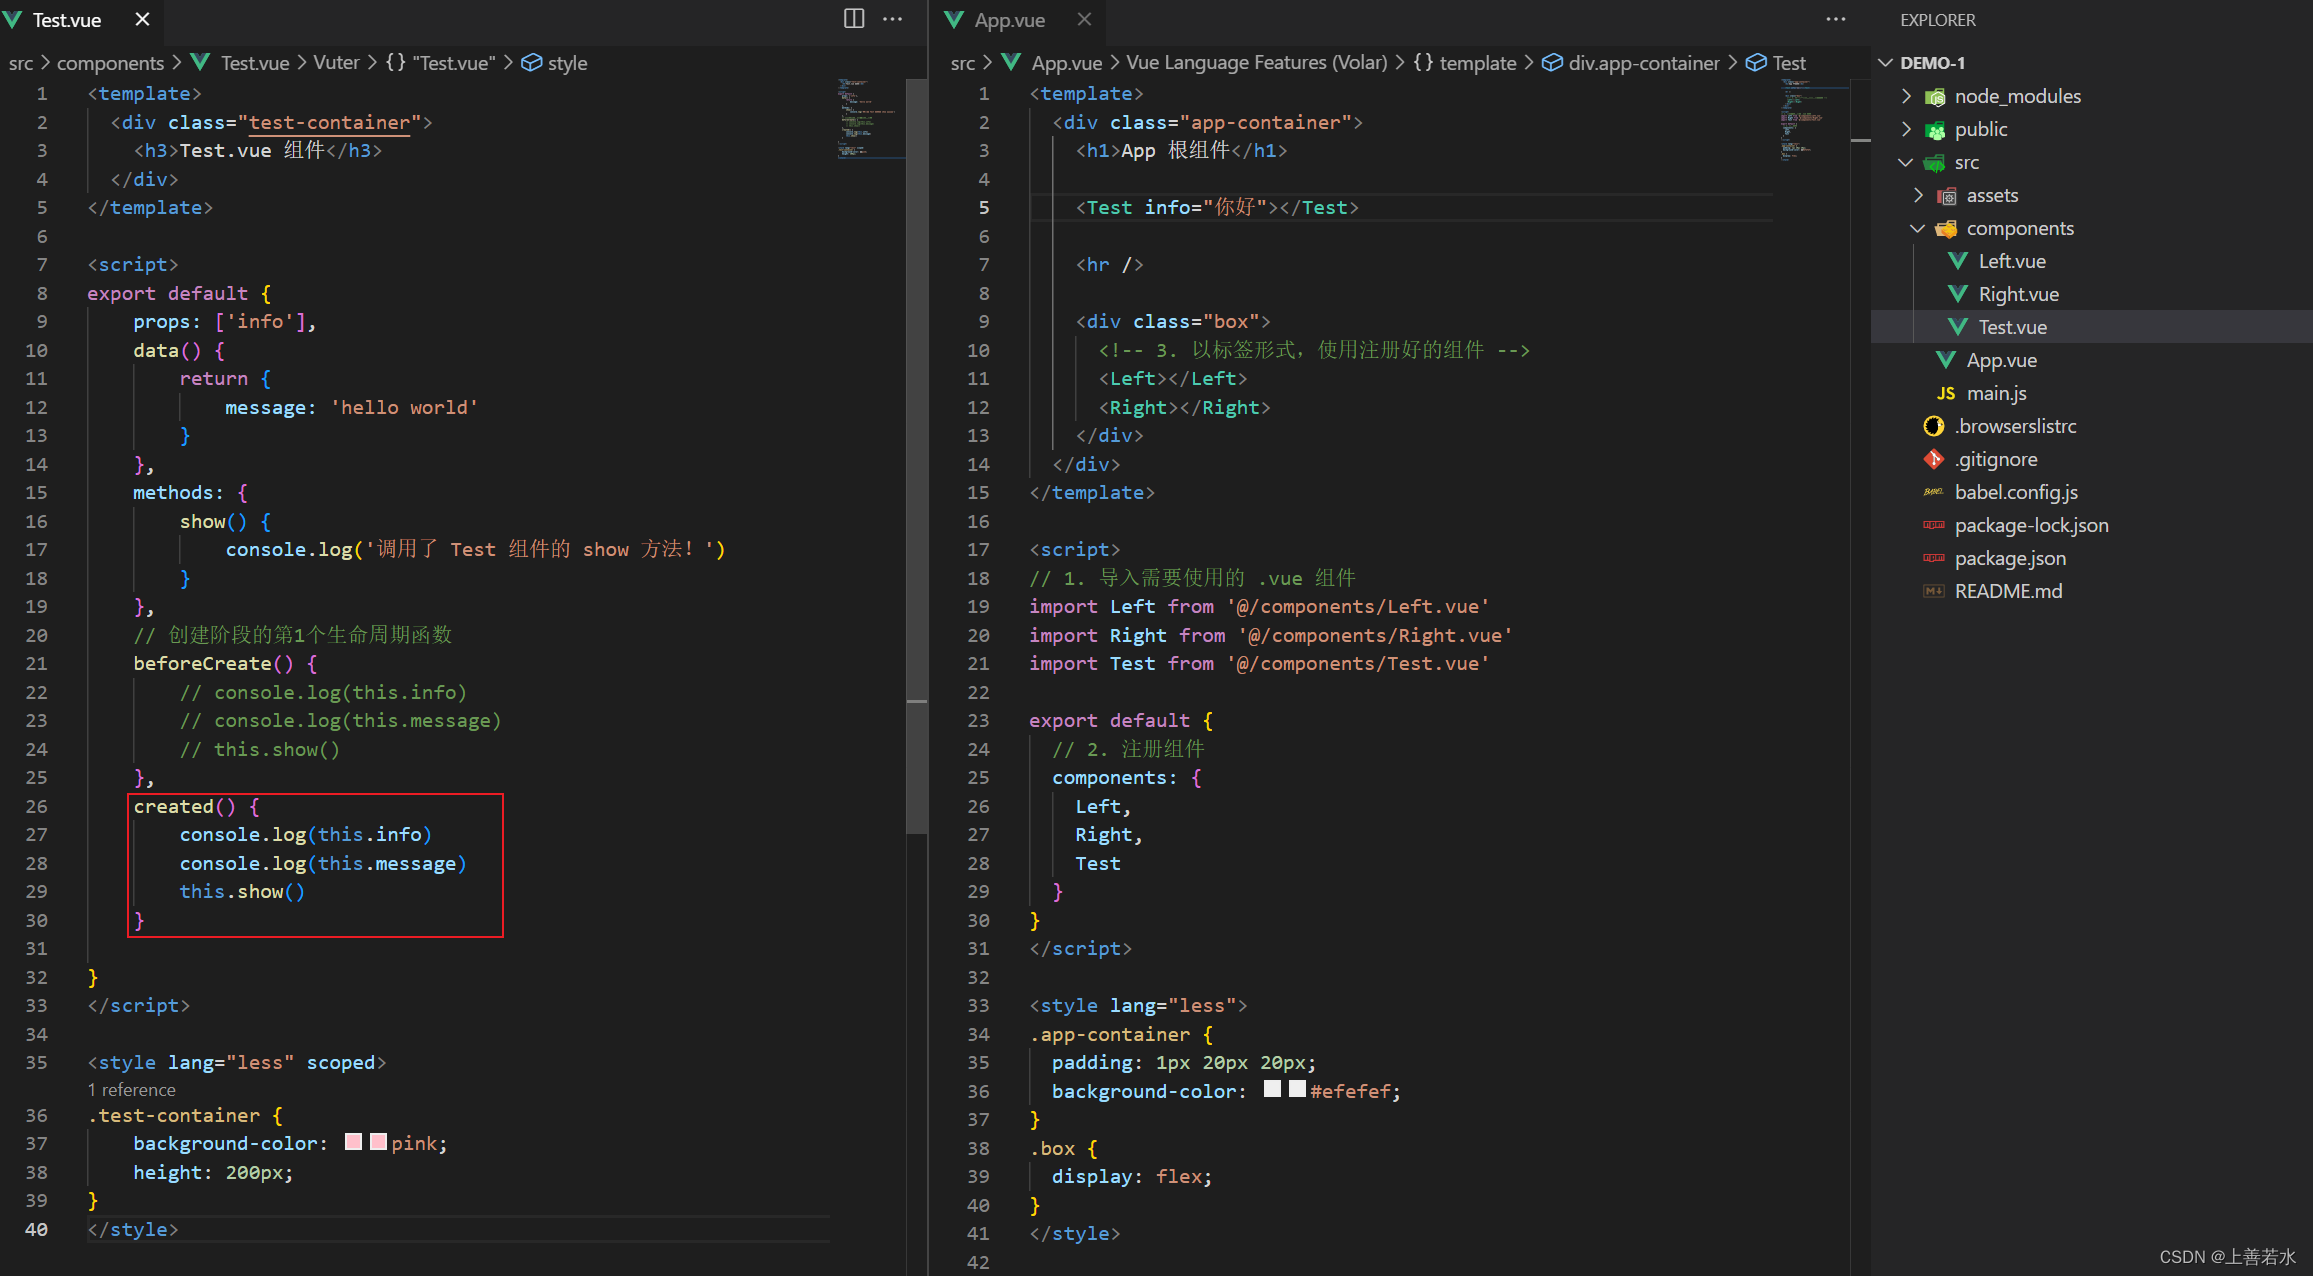Open README.md in explorer
Image resolution: width=2313 pixels, height=1276 pixels.
pos(2008,591)
